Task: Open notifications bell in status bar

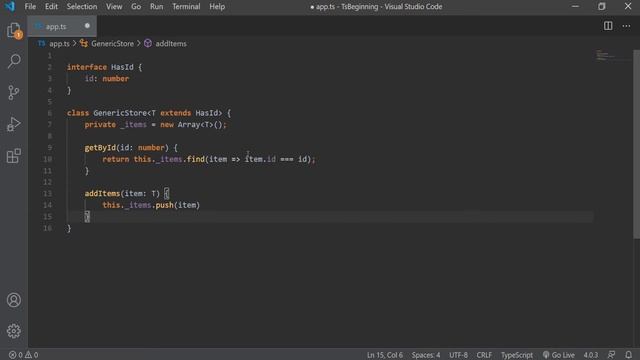Action: pos(628,355)
